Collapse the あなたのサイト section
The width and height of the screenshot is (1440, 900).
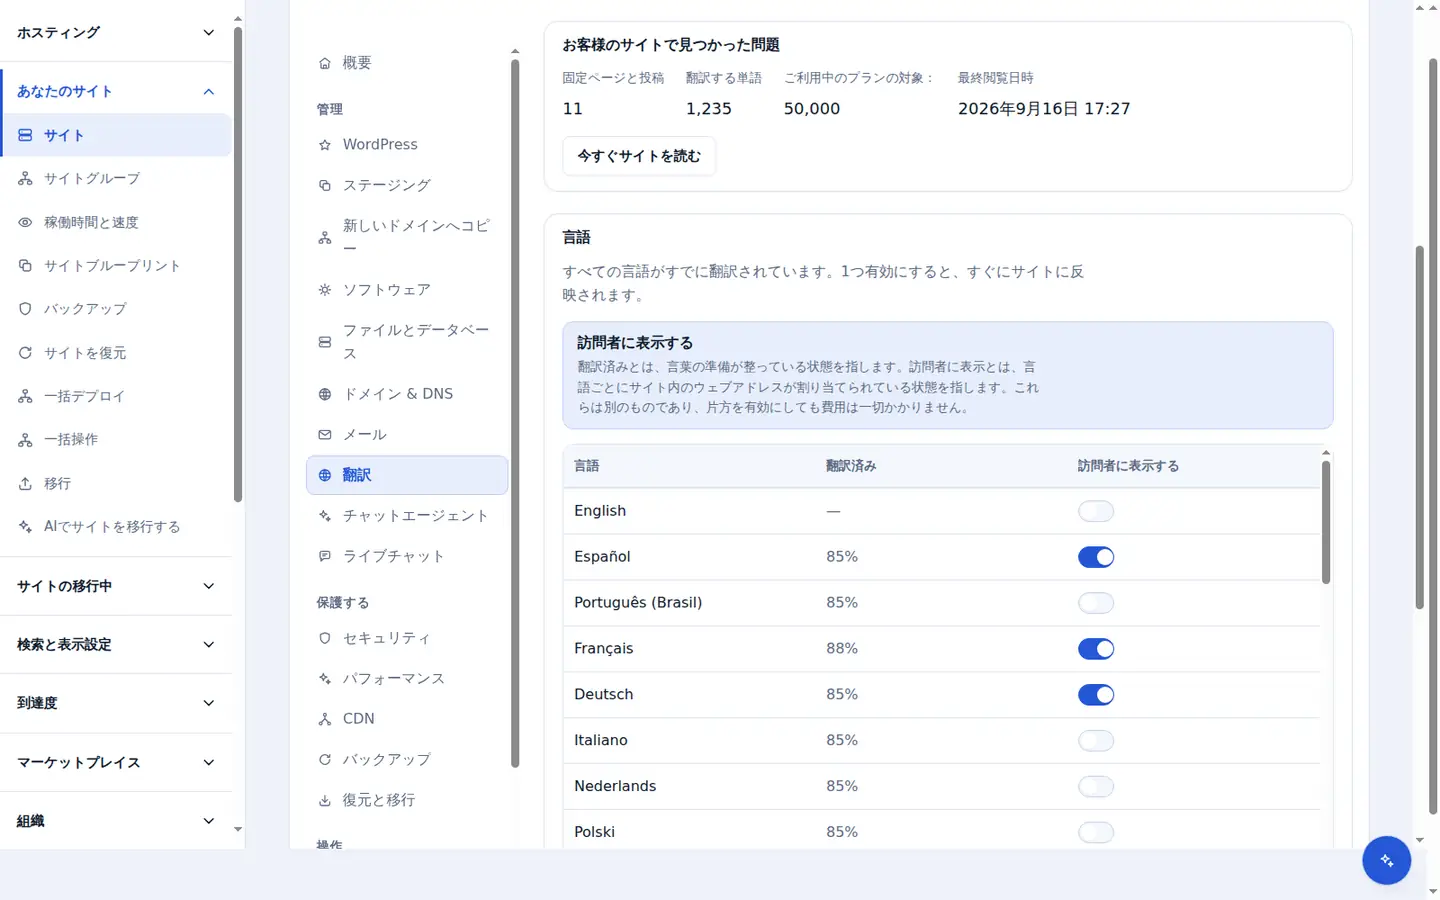(116, 91)
